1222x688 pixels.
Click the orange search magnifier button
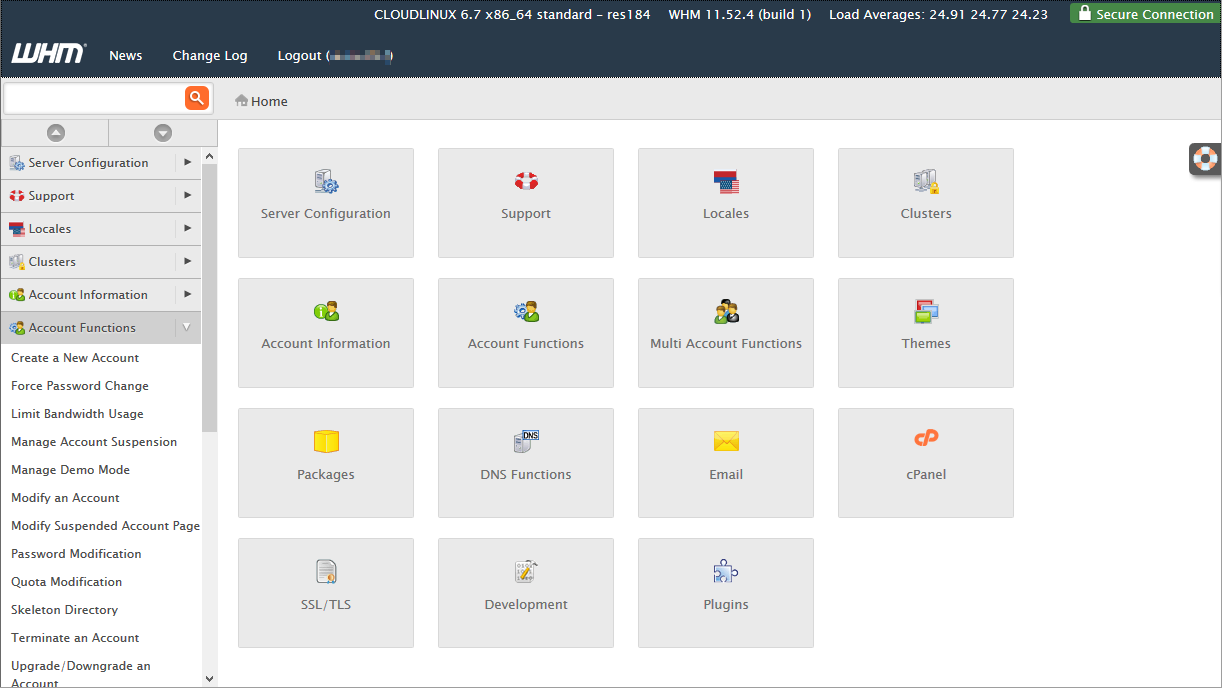(196, 97)
